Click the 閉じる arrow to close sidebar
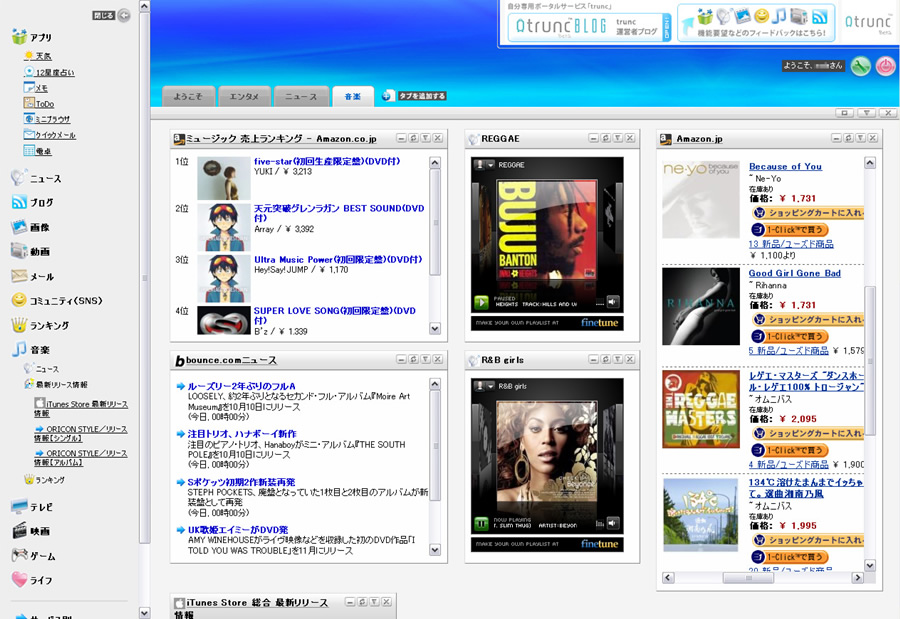 (124, 16)
